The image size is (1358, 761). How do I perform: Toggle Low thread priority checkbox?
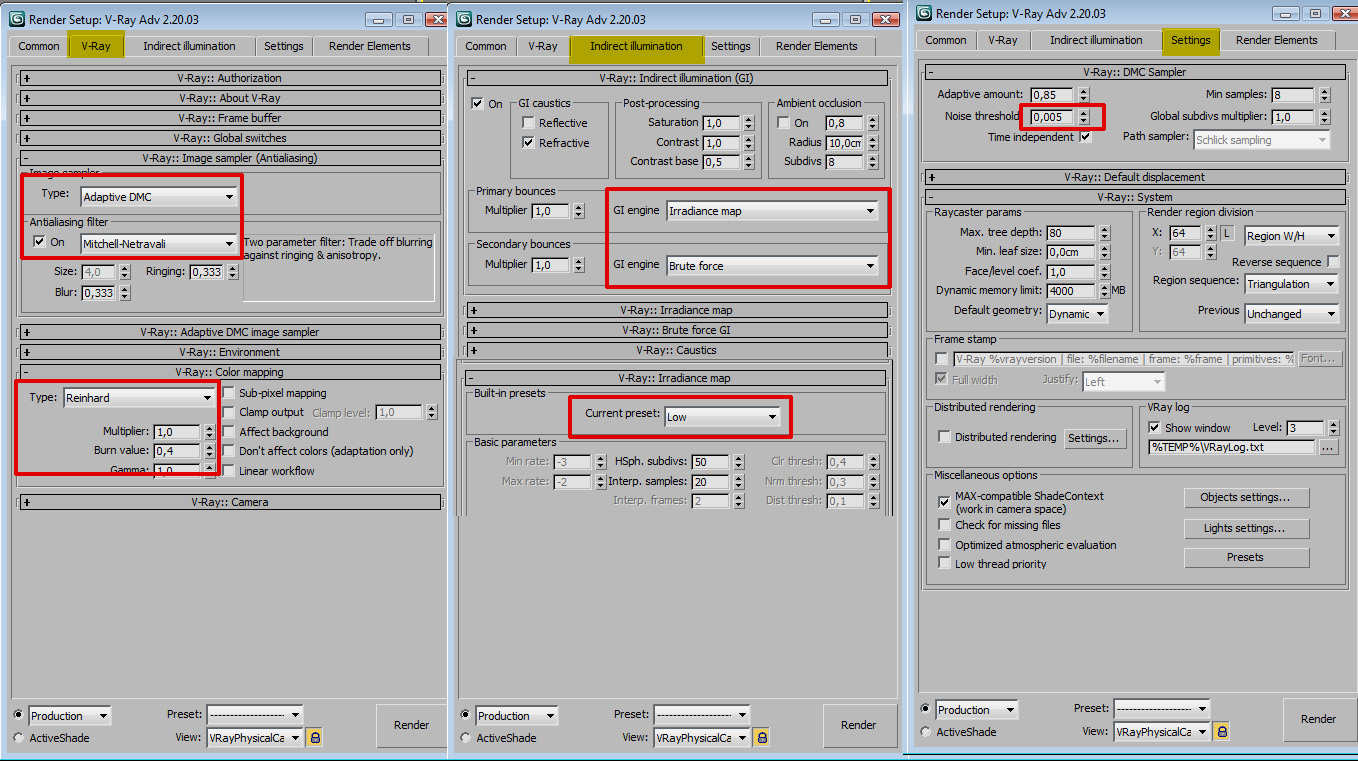click(x=944, y=564)
